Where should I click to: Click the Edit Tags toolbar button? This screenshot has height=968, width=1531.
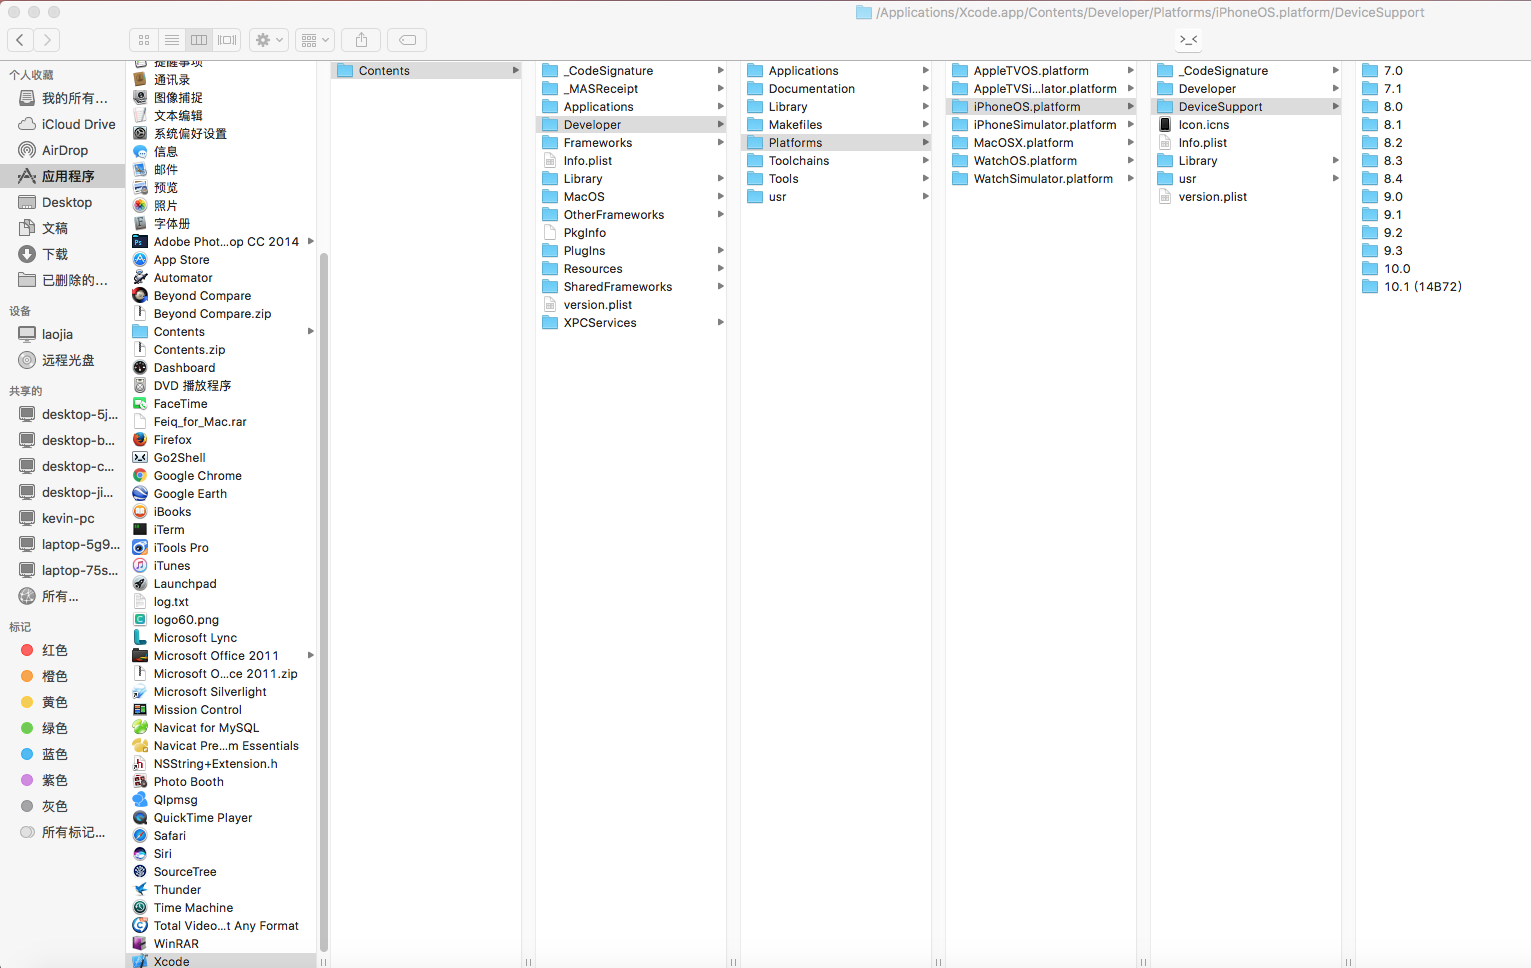(x=407, y=40)
